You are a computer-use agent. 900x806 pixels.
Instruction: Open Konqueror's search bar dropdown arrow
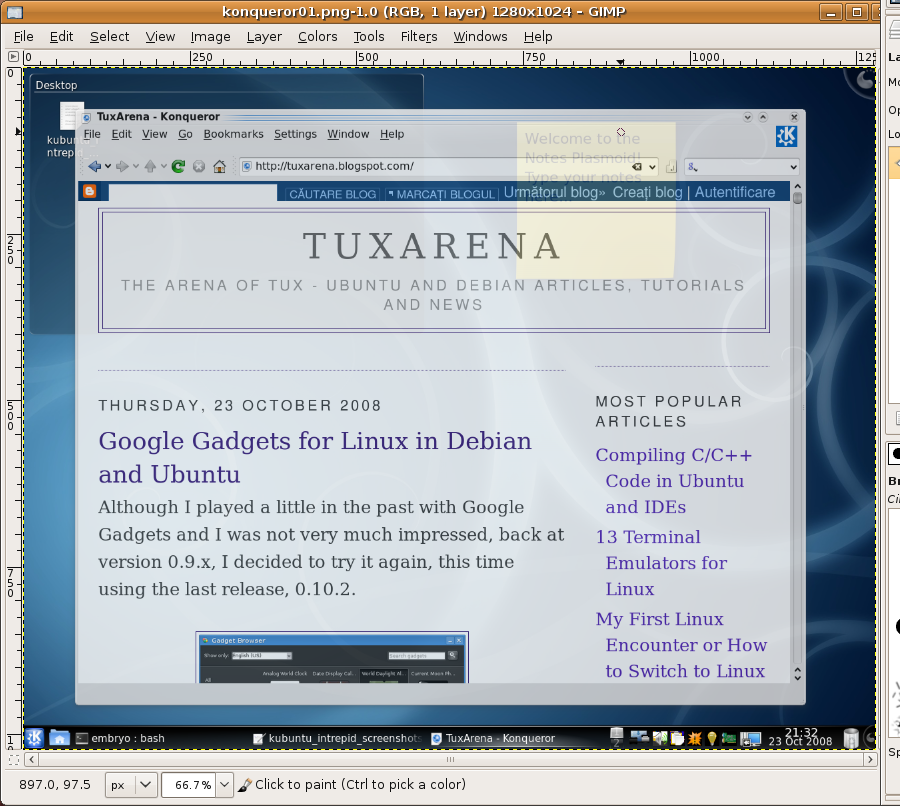coord(793,167)
